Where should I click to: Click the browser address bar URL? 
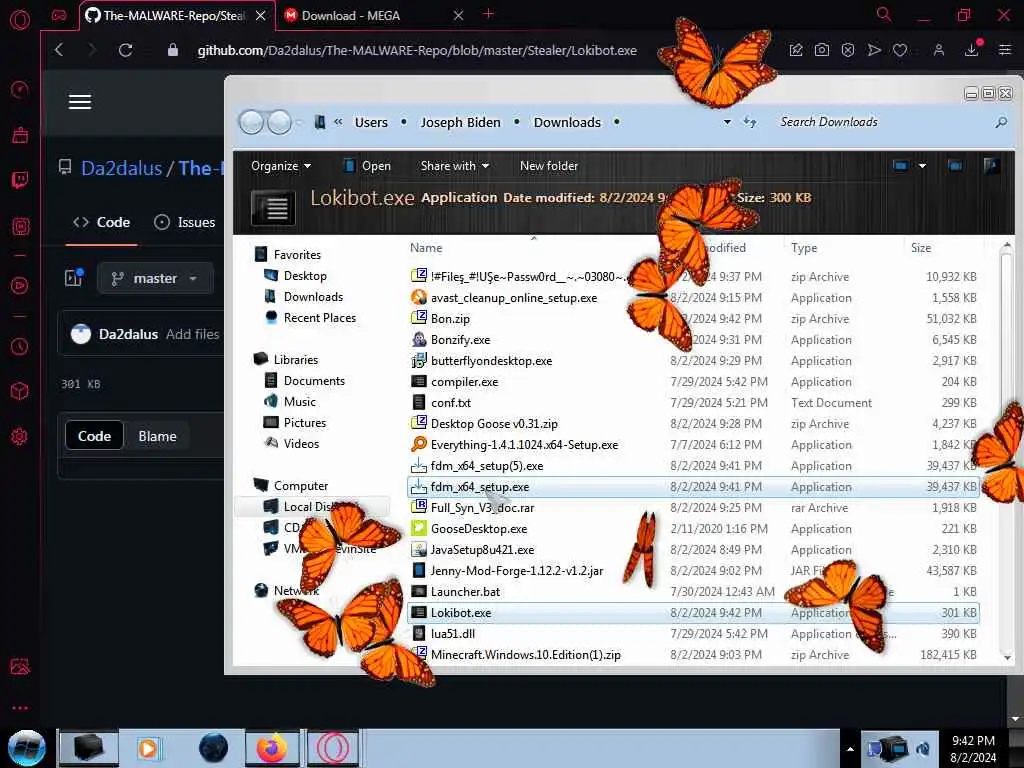tap(417, 50)
